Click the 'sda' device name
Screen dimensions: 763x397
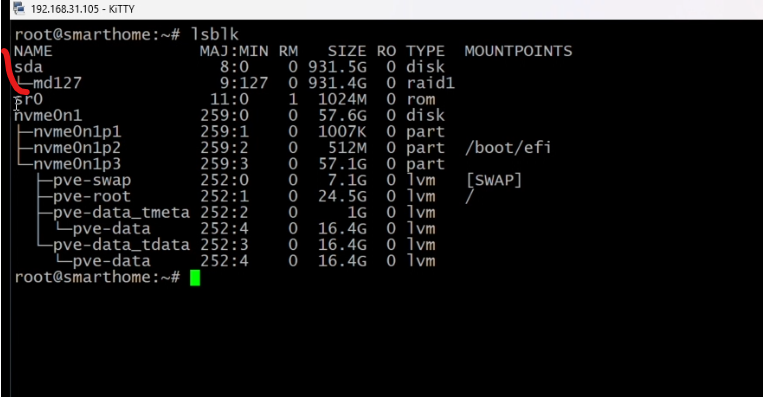coord(28,67)
